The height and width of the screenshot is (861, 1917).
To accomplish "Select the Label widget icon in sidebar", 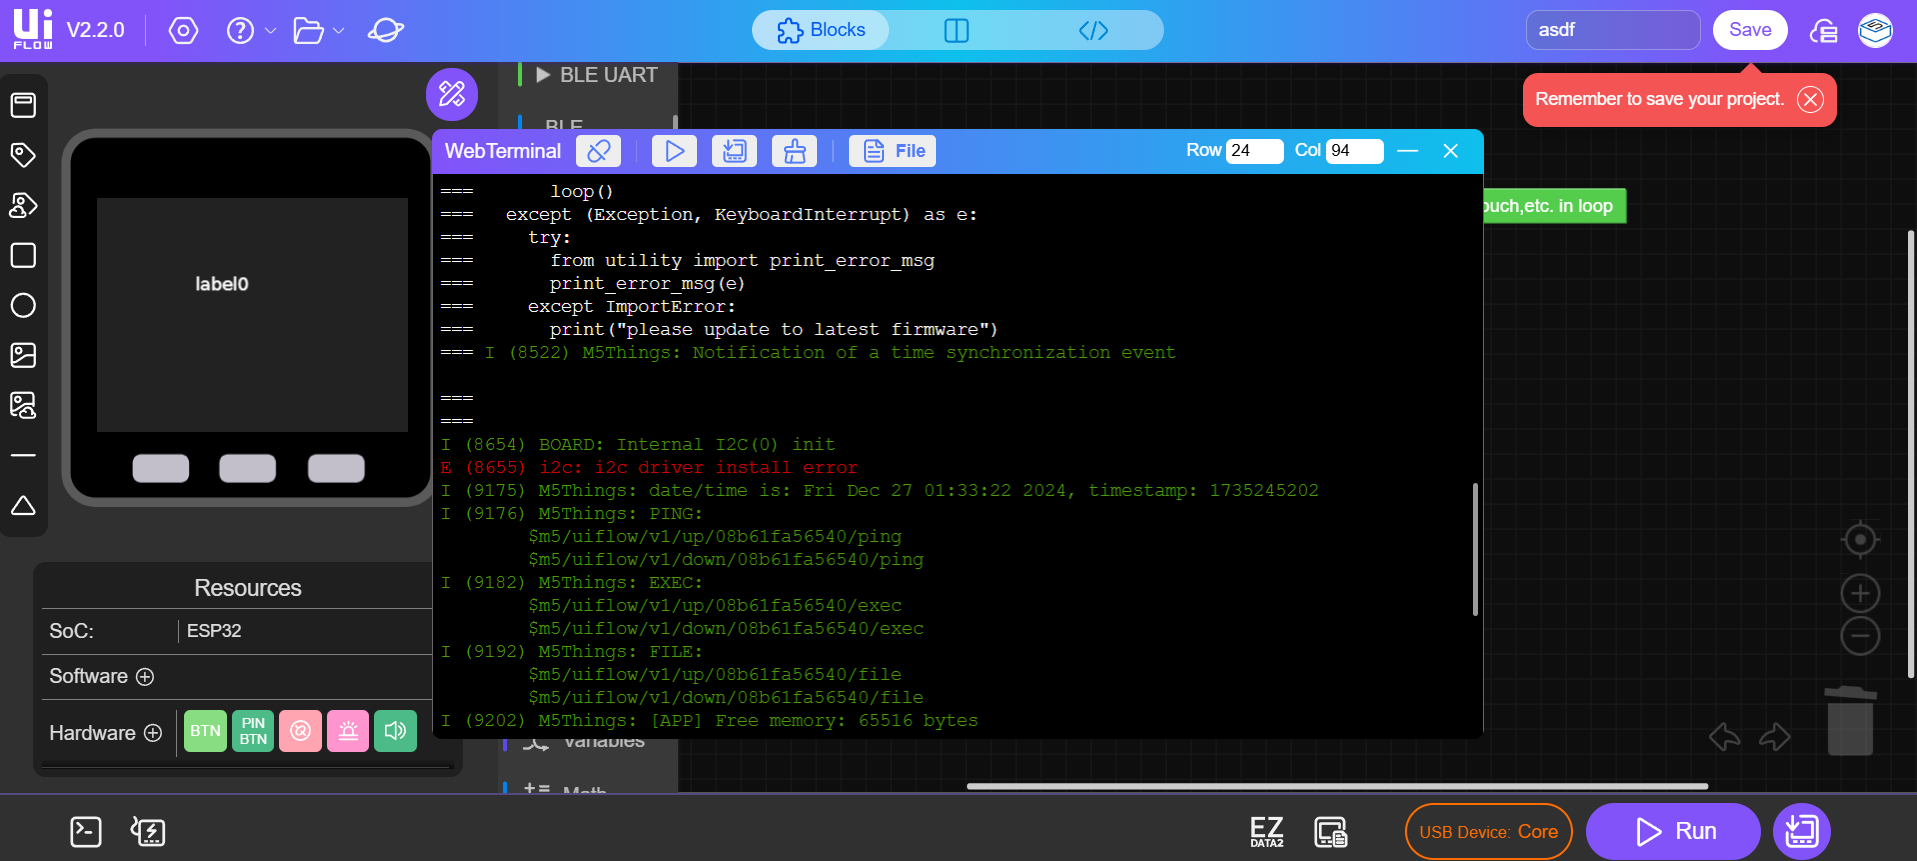I will pos(23,155).
